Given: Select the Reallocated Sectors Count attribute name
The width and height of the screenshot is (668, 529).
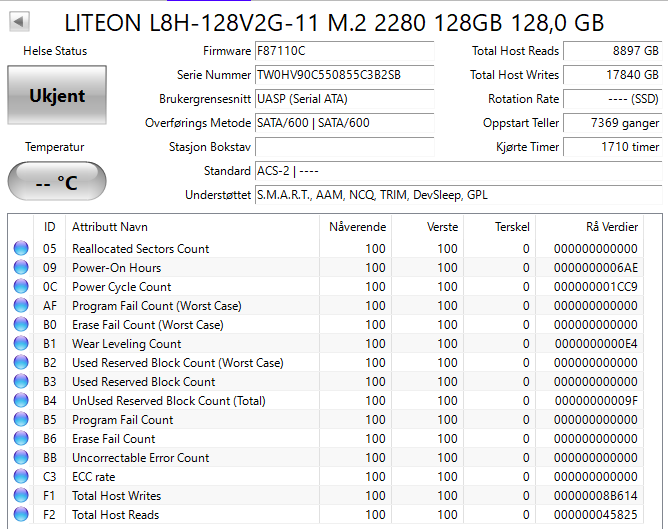Looking at the screenshot, I should pyautogui.click(x=141, y=249).
